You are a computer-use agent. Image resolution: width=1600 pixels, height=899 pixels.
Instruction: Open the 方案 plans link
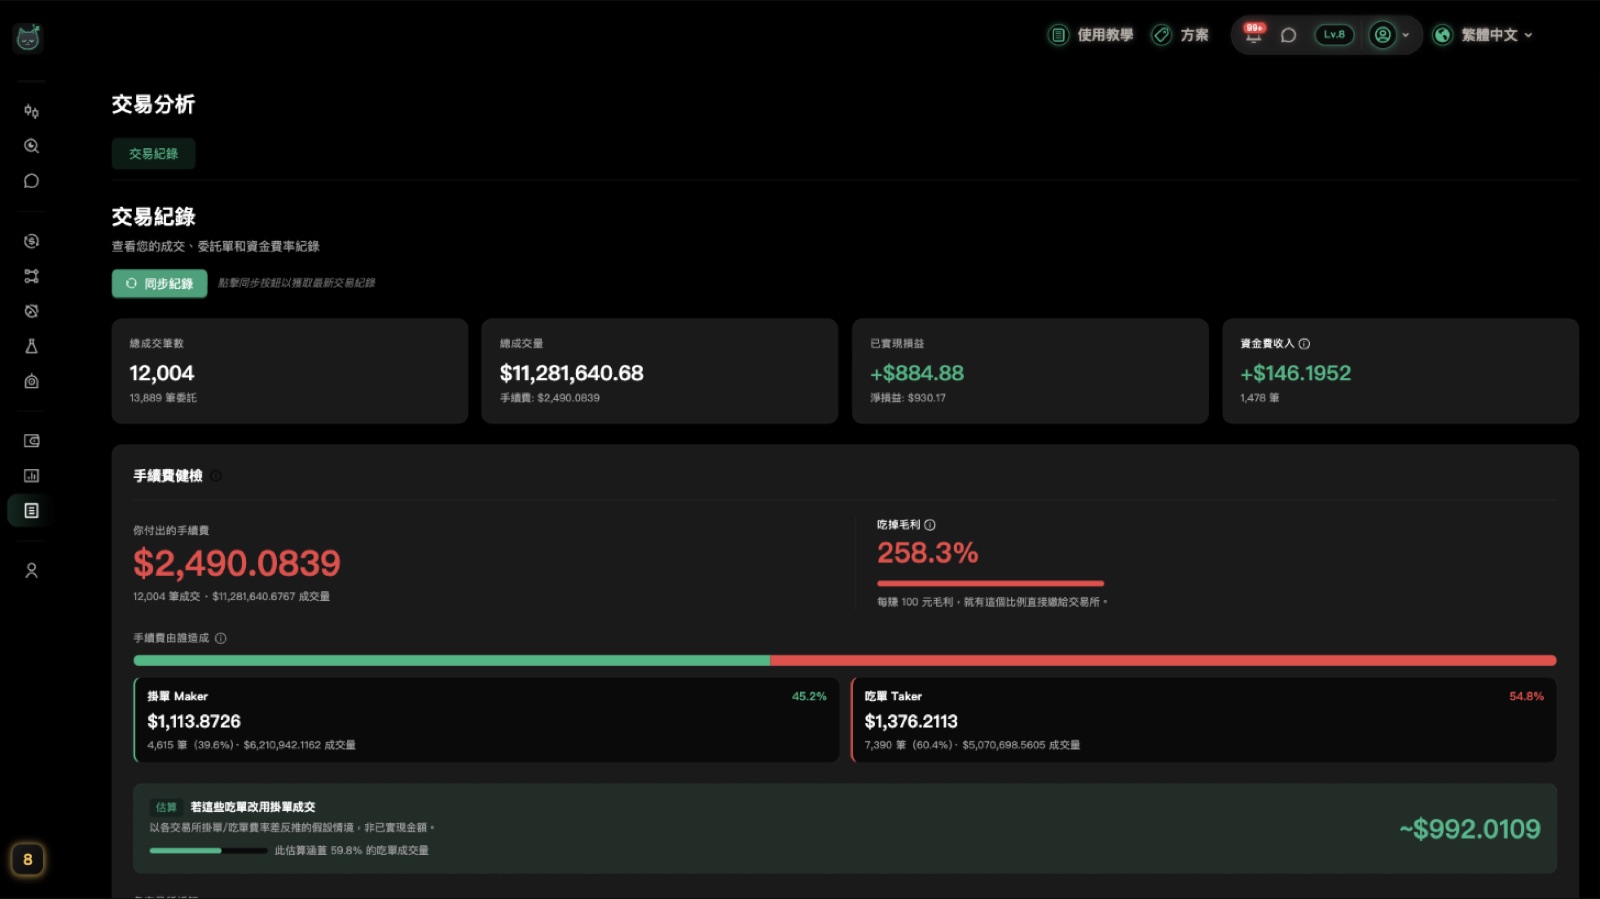[x=1180, y=35]
